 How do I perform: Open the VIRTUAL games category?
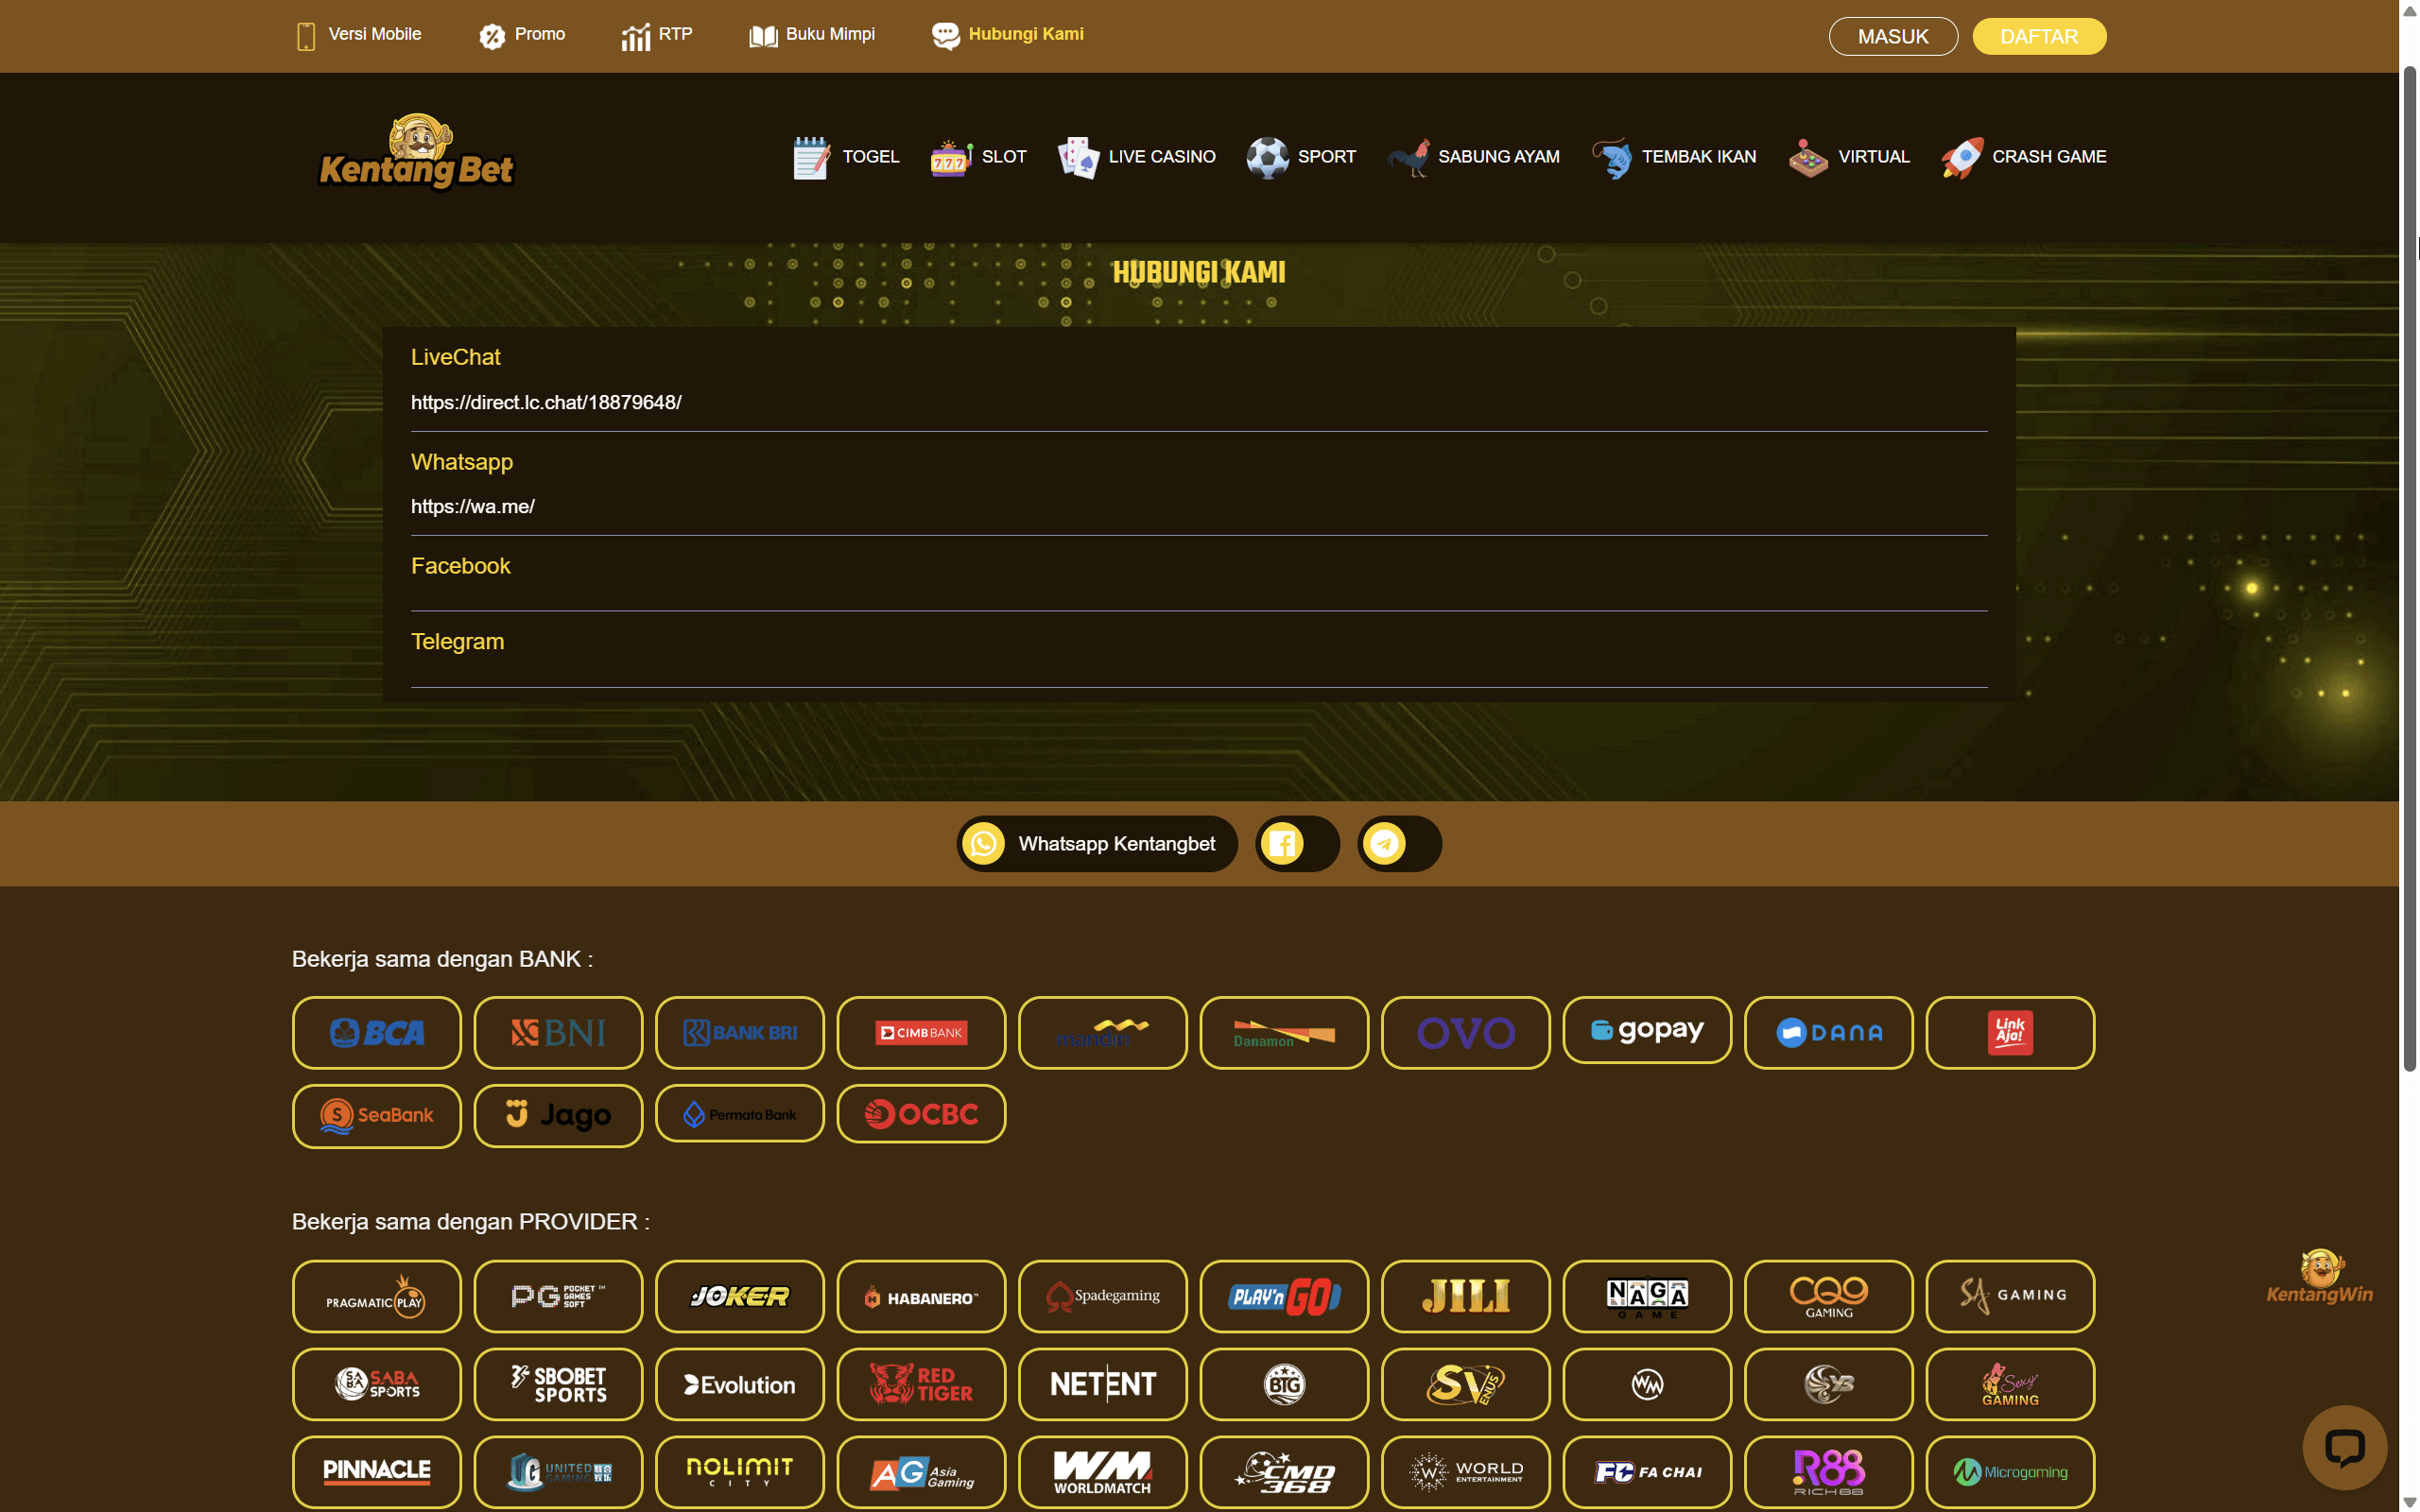[1849, 157]
